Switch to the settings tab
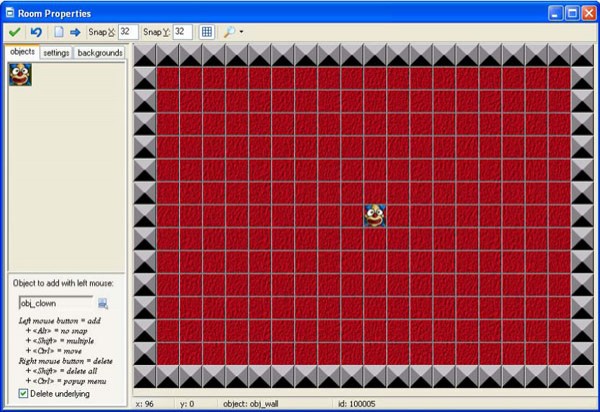The height and width of the screenshot is (412, 600). click(x=56, y=53)
